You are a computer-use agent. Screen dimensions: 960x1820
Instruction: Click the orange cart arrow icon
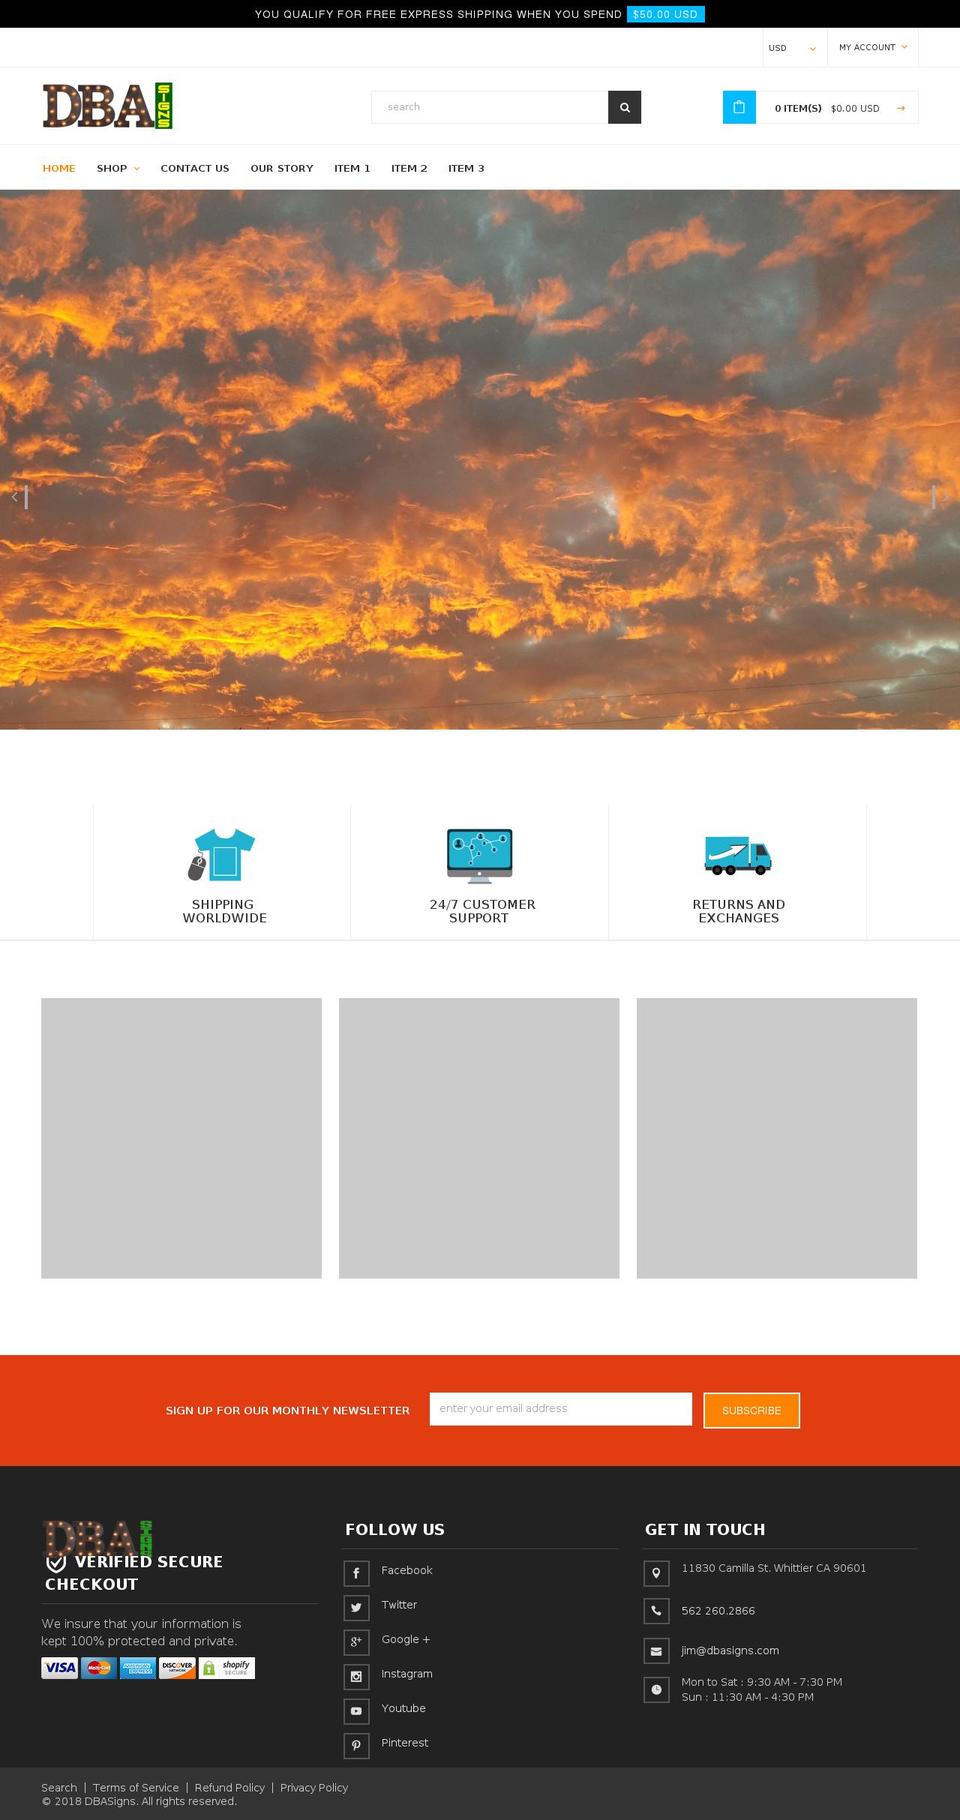(x=900, y=108)
